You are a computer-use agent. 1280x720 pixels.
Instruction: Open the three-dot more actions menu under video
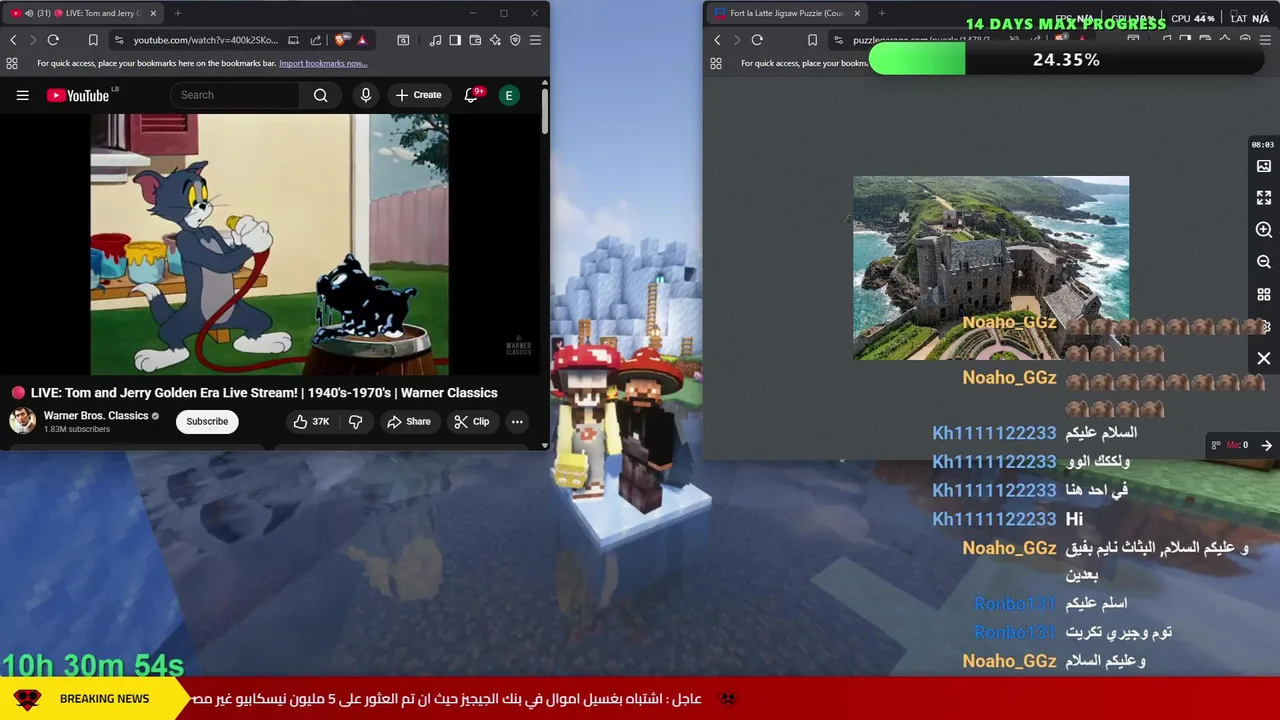pos(517,421)
